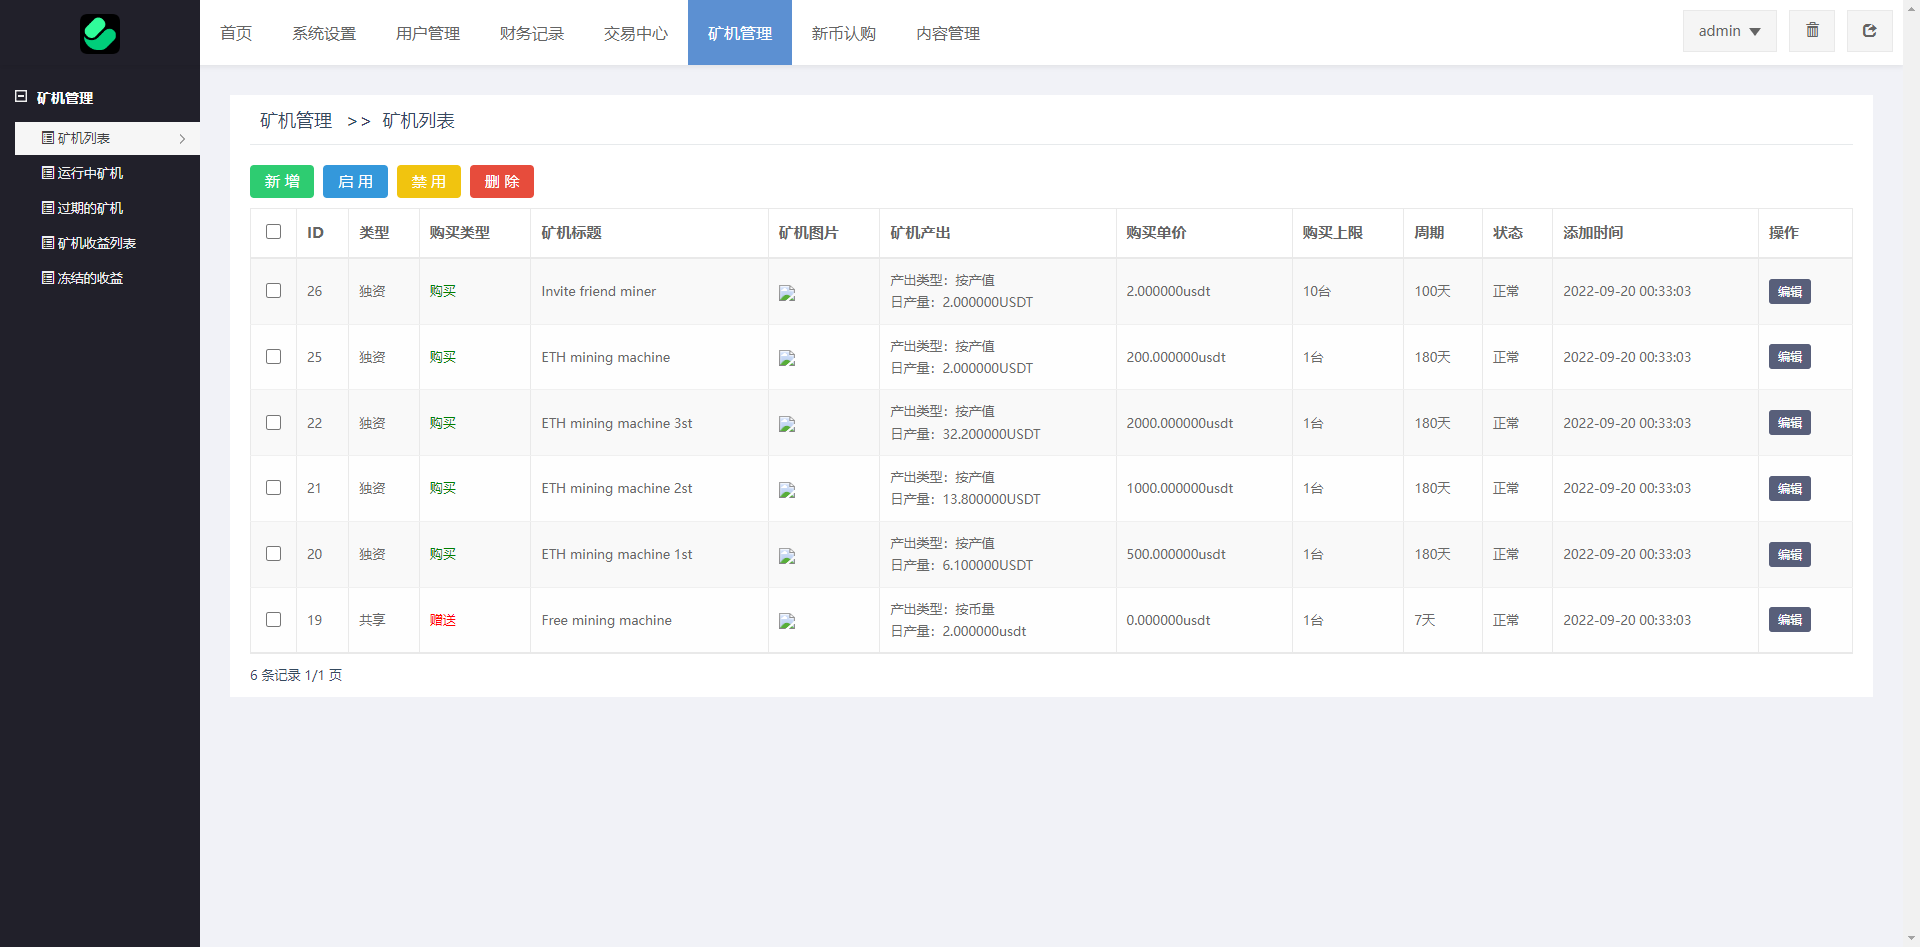Screen dimensions: 1920x947
Task: Click the green 新增 button
Action: [282, 182]
